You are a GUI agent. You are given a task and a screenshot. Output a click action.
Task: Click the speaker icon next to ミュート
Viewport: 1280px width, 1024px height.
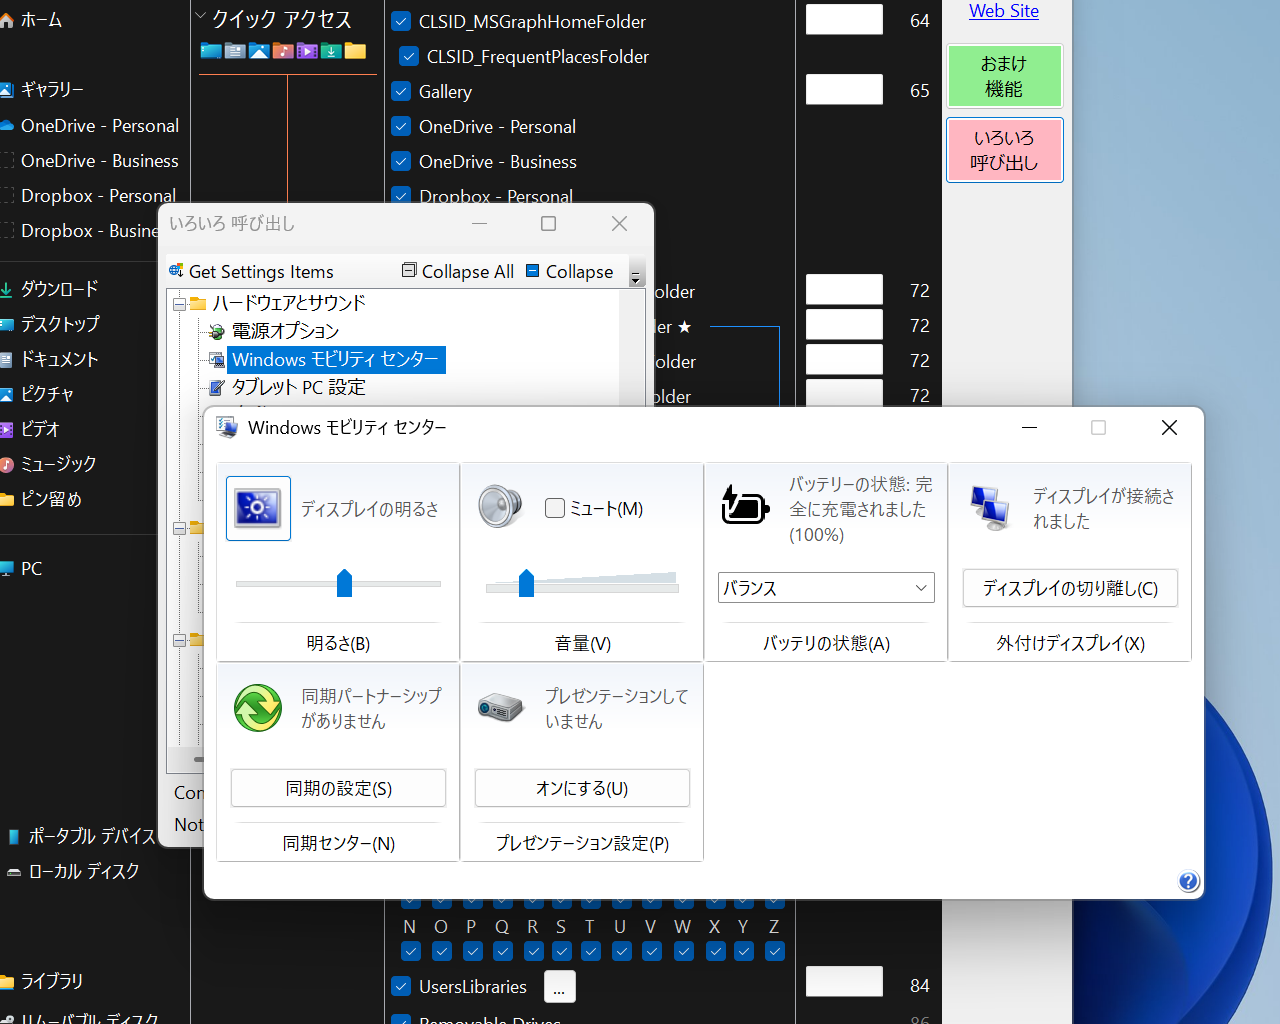click(501, 506)
